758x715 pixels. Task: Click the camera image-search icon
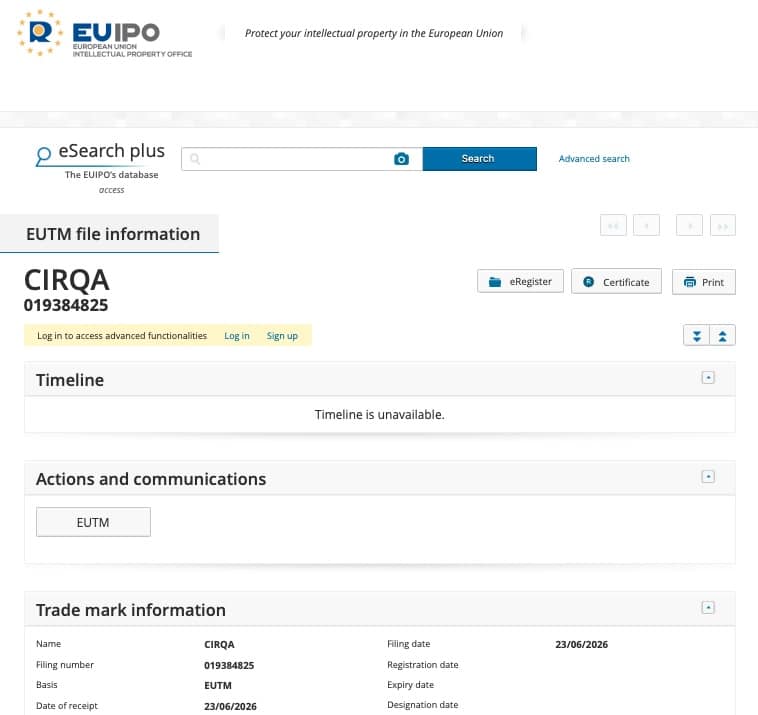401,159
